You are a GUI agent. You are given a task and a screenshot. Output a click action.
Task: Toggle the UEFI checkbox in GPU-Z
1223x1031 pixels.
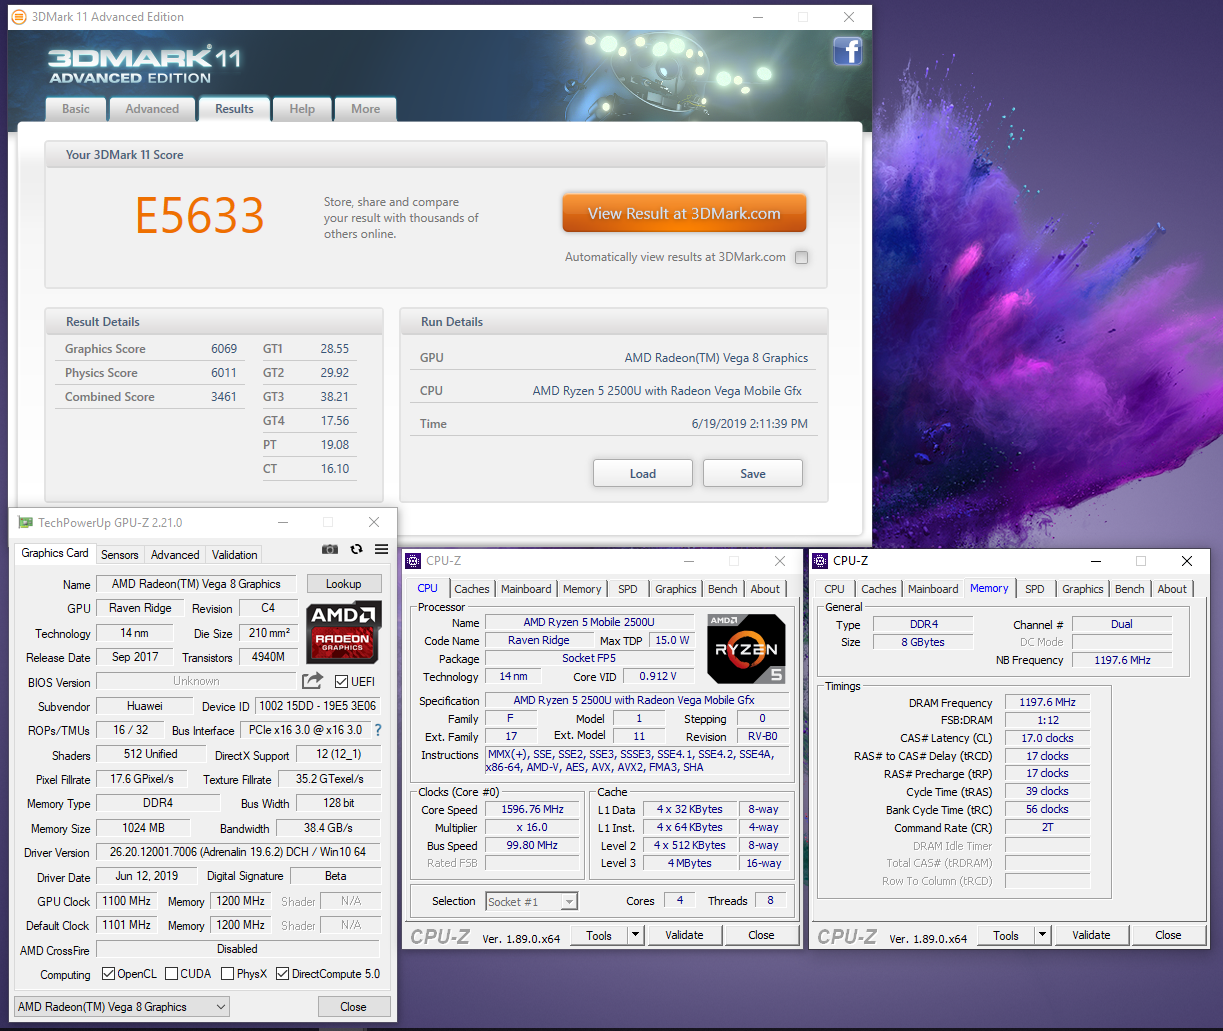click(341, 681)
